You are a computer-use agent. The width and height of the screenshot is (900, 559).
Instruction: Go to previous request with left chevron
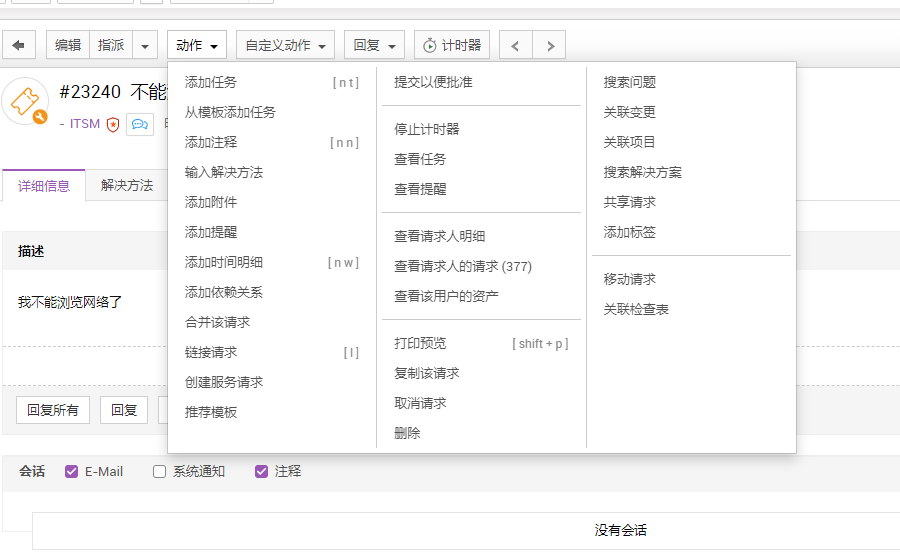pyautogui.click(x=515, y=45)
